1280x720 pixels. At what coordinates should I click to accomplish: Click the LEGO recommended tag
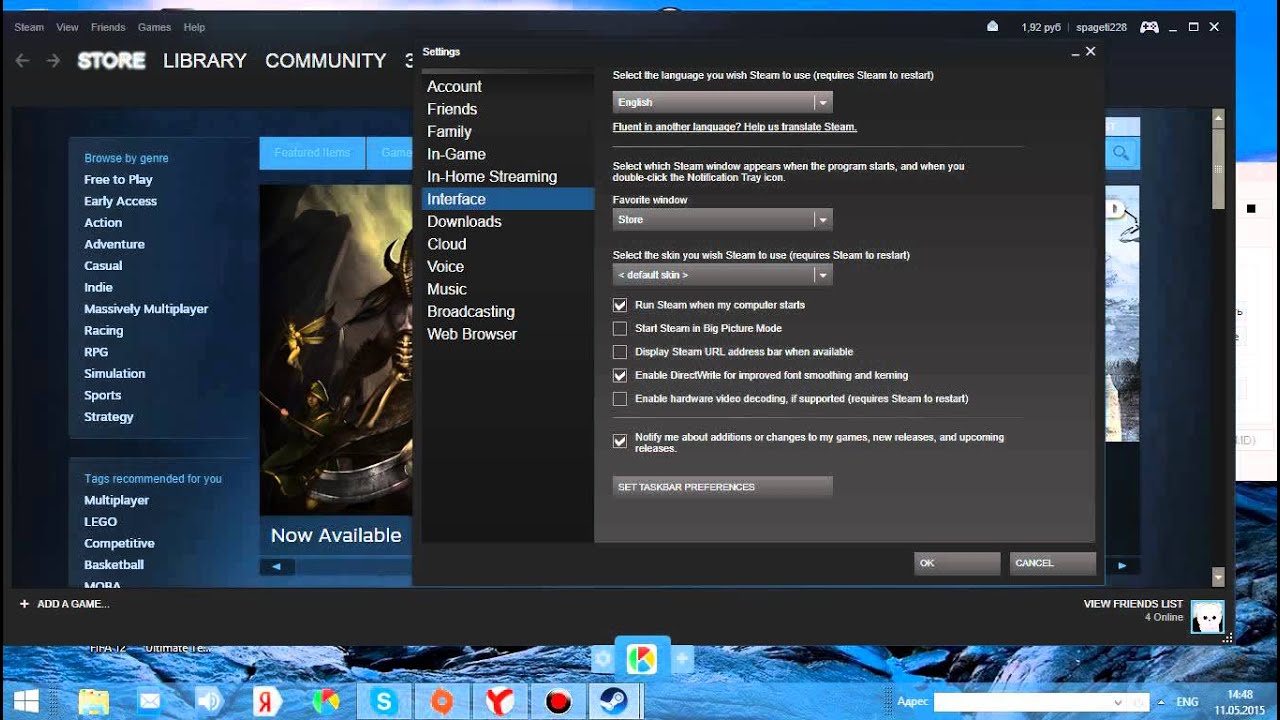[100, 522]
